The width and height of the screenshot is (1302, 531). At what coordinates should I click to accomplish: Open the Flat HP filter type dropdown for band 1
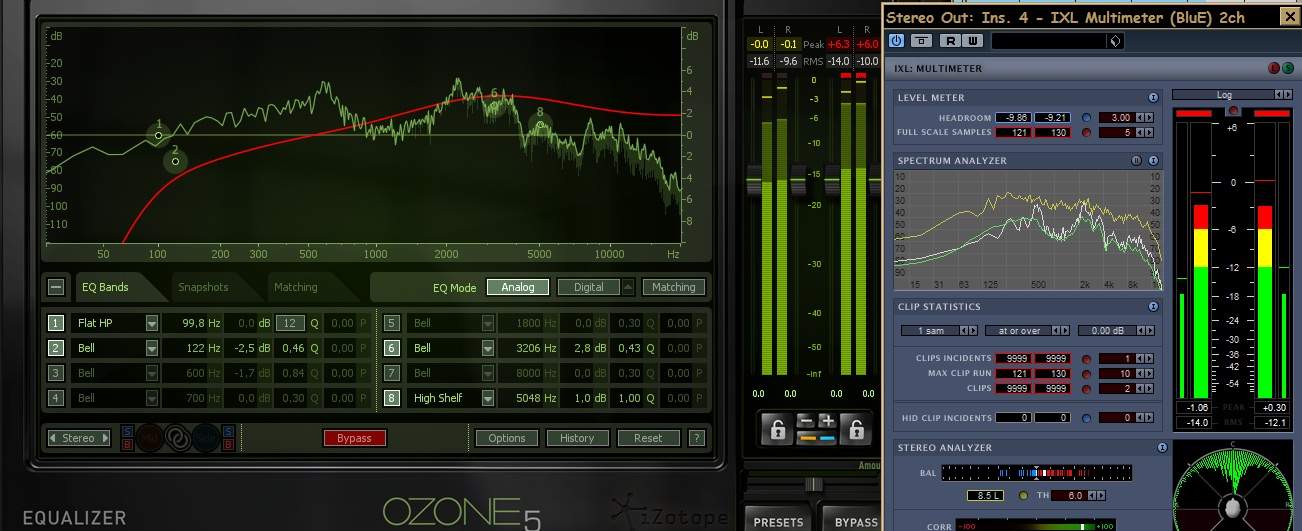click(152, 323)
